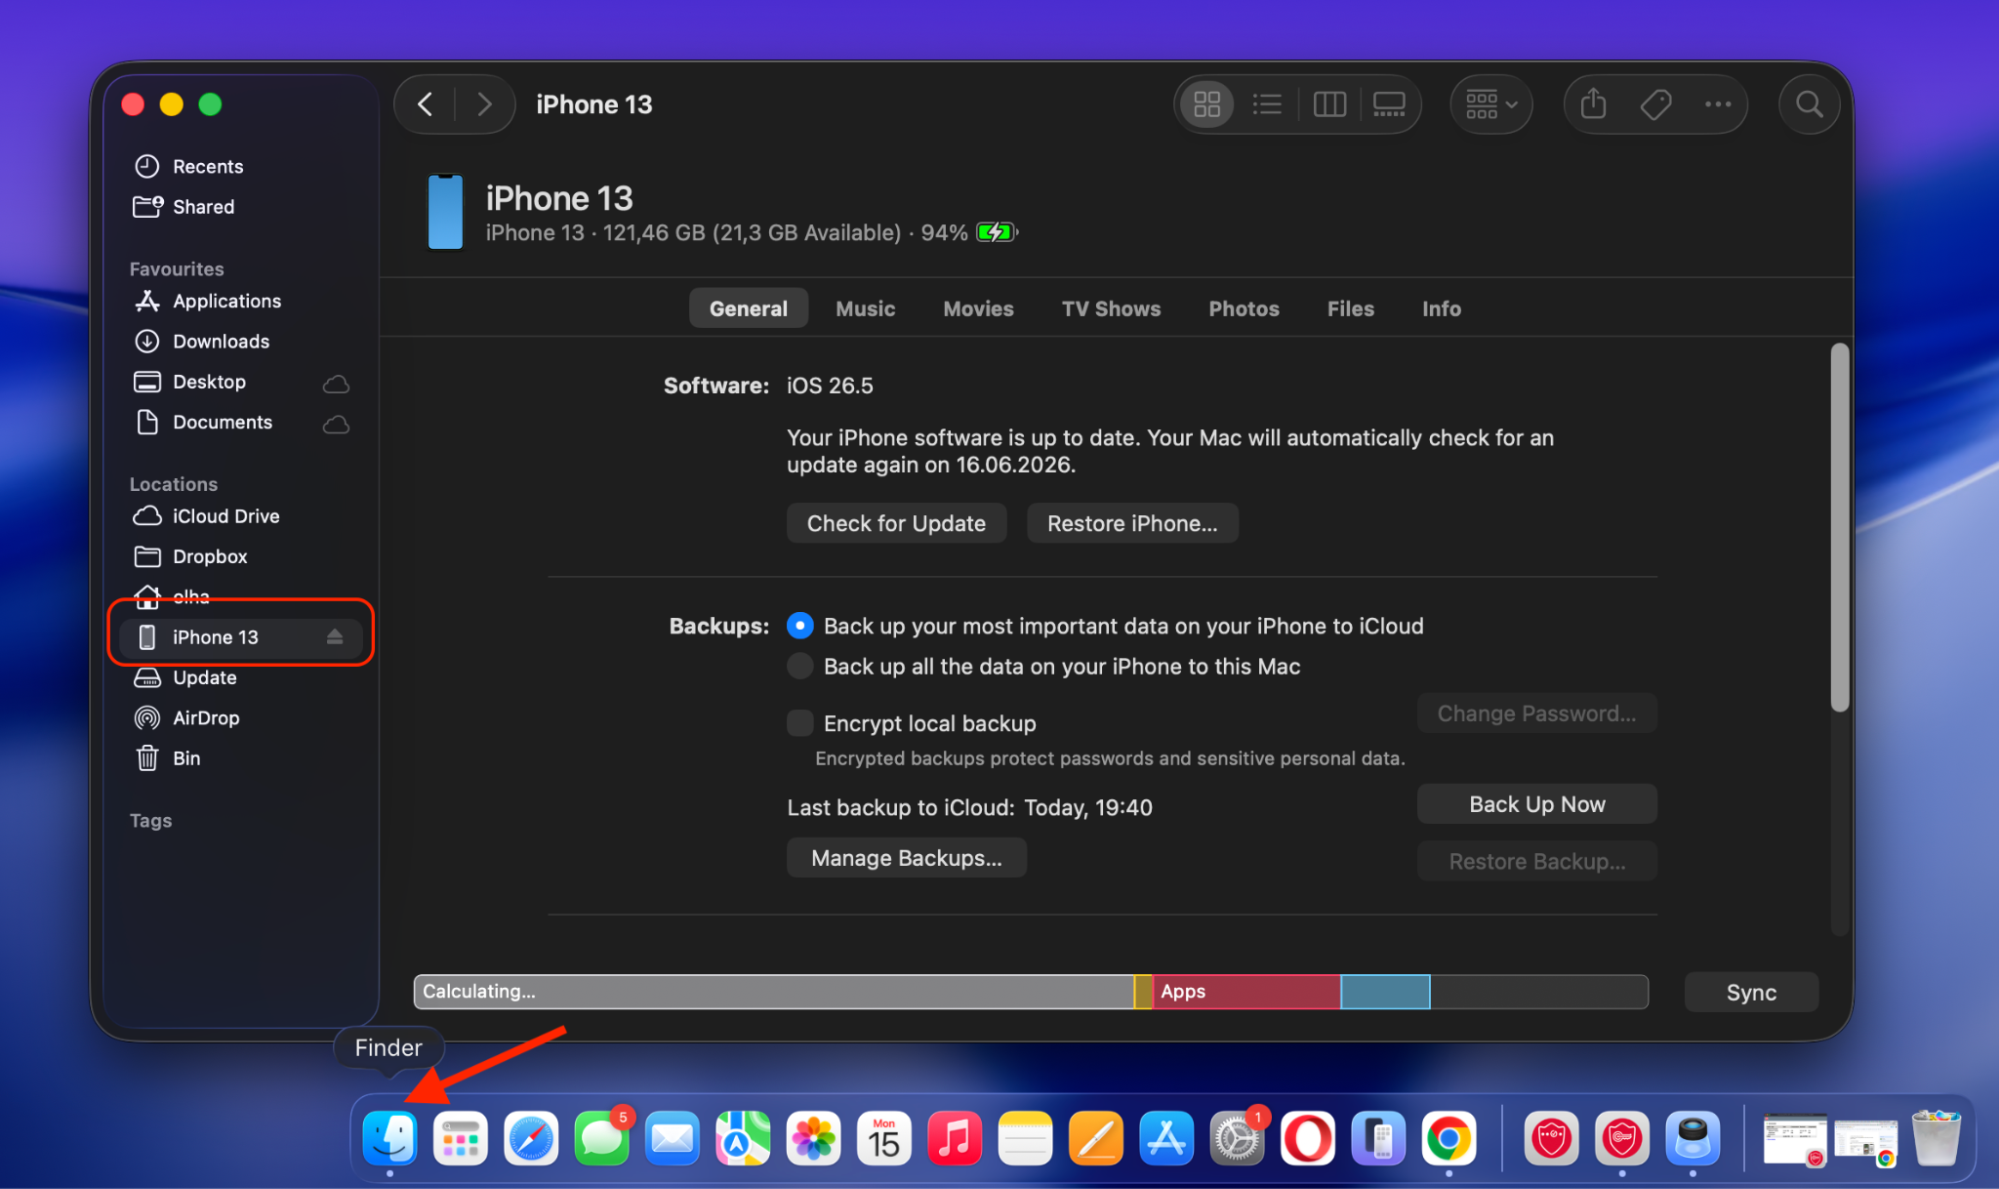Image resolution: width=1999 pixels, height=1189 pixels.
Task: Click the Favourites section header
Action: [177, 269]
